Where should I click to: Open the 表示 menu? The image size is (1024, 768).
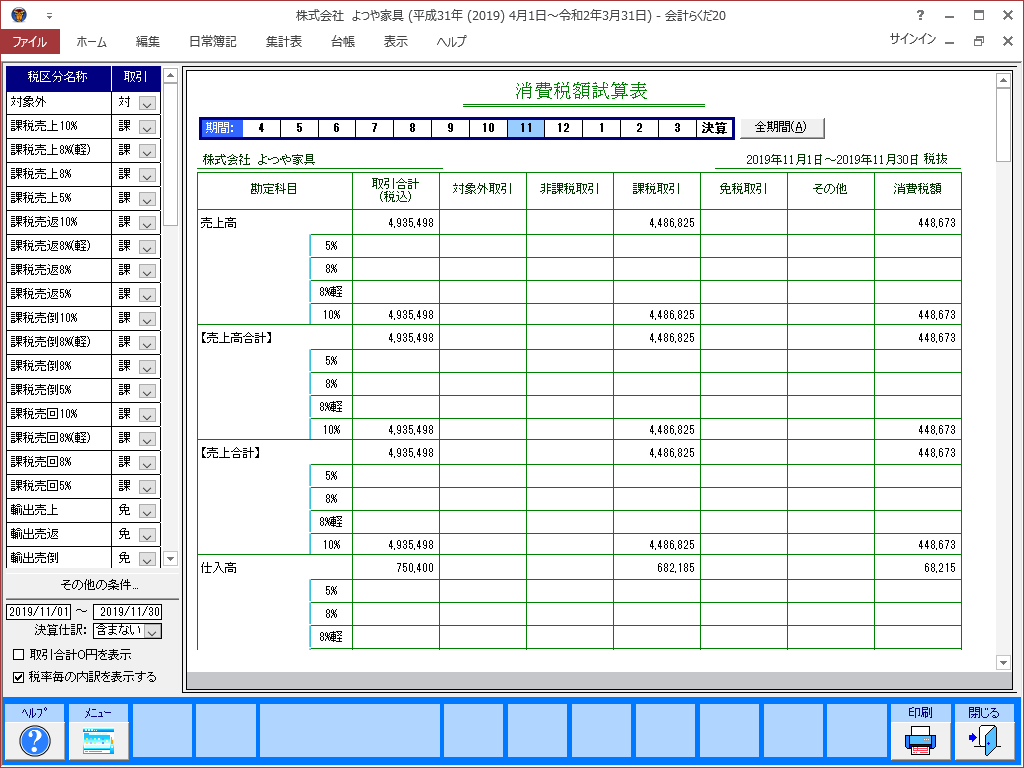click(396, 41)
